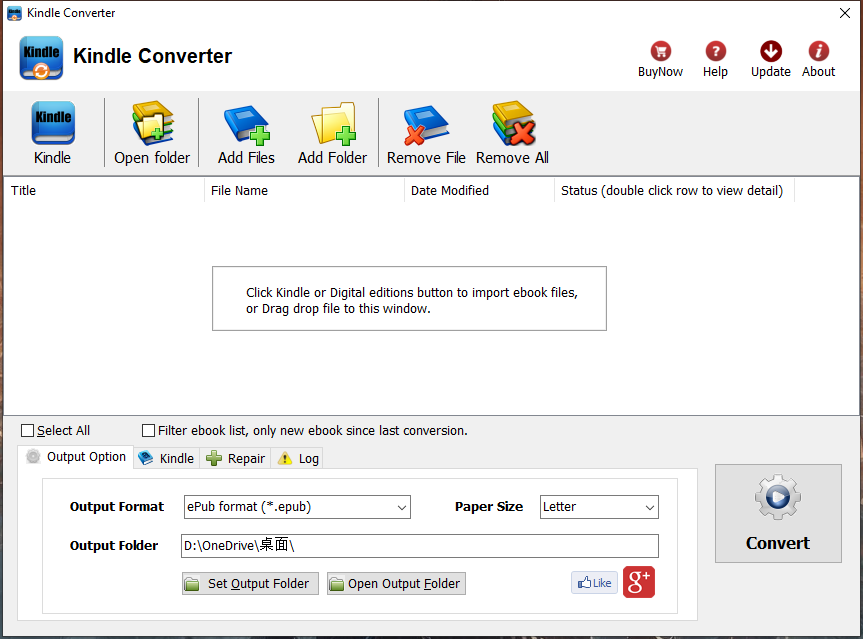
Task: Sort by the Title column header
Action: (x=104, y=190)
